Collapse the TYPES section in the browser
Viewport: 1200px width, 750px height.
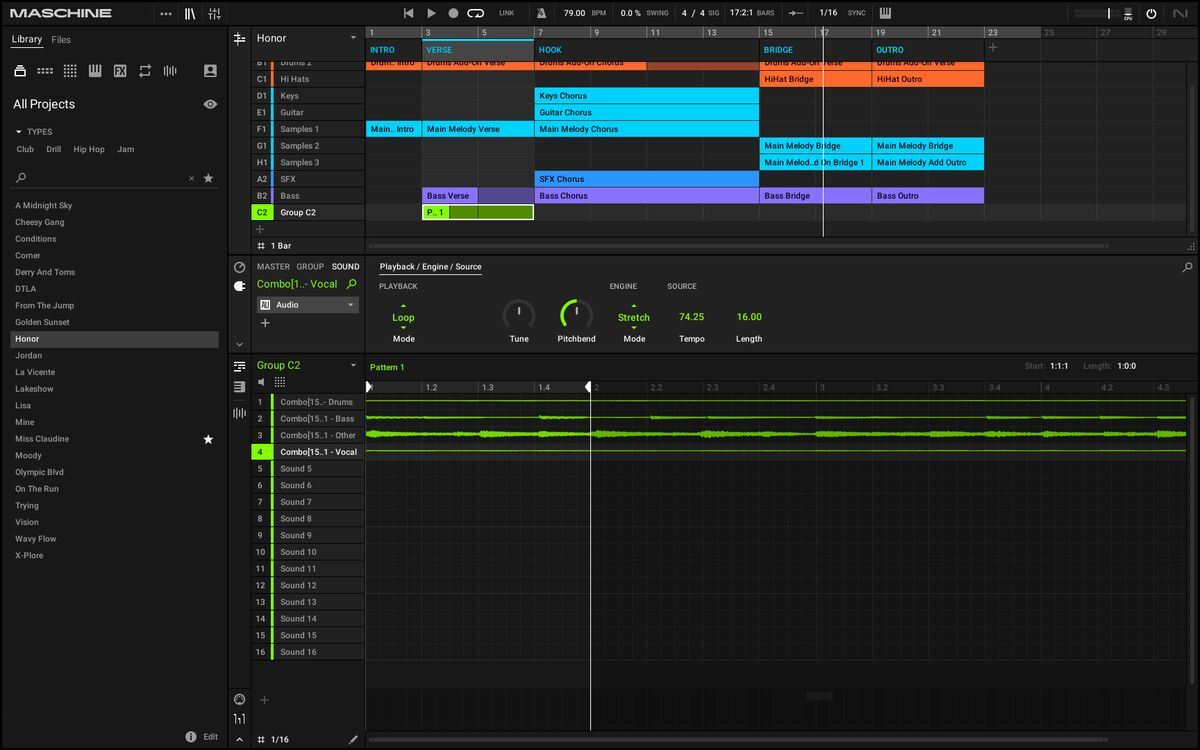18,132
